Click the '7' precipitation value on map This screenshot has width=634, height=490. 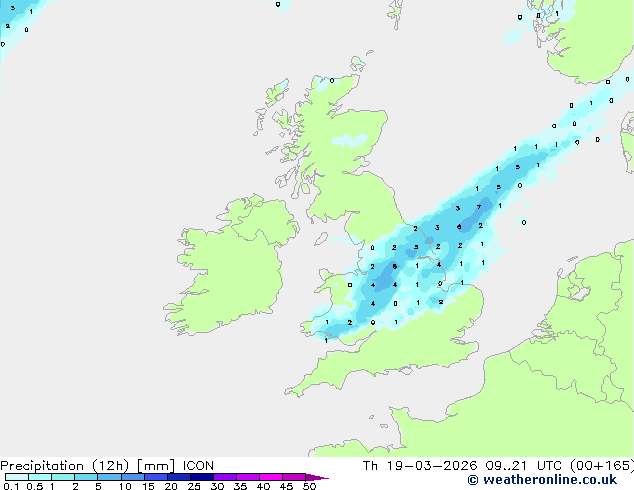479,207
